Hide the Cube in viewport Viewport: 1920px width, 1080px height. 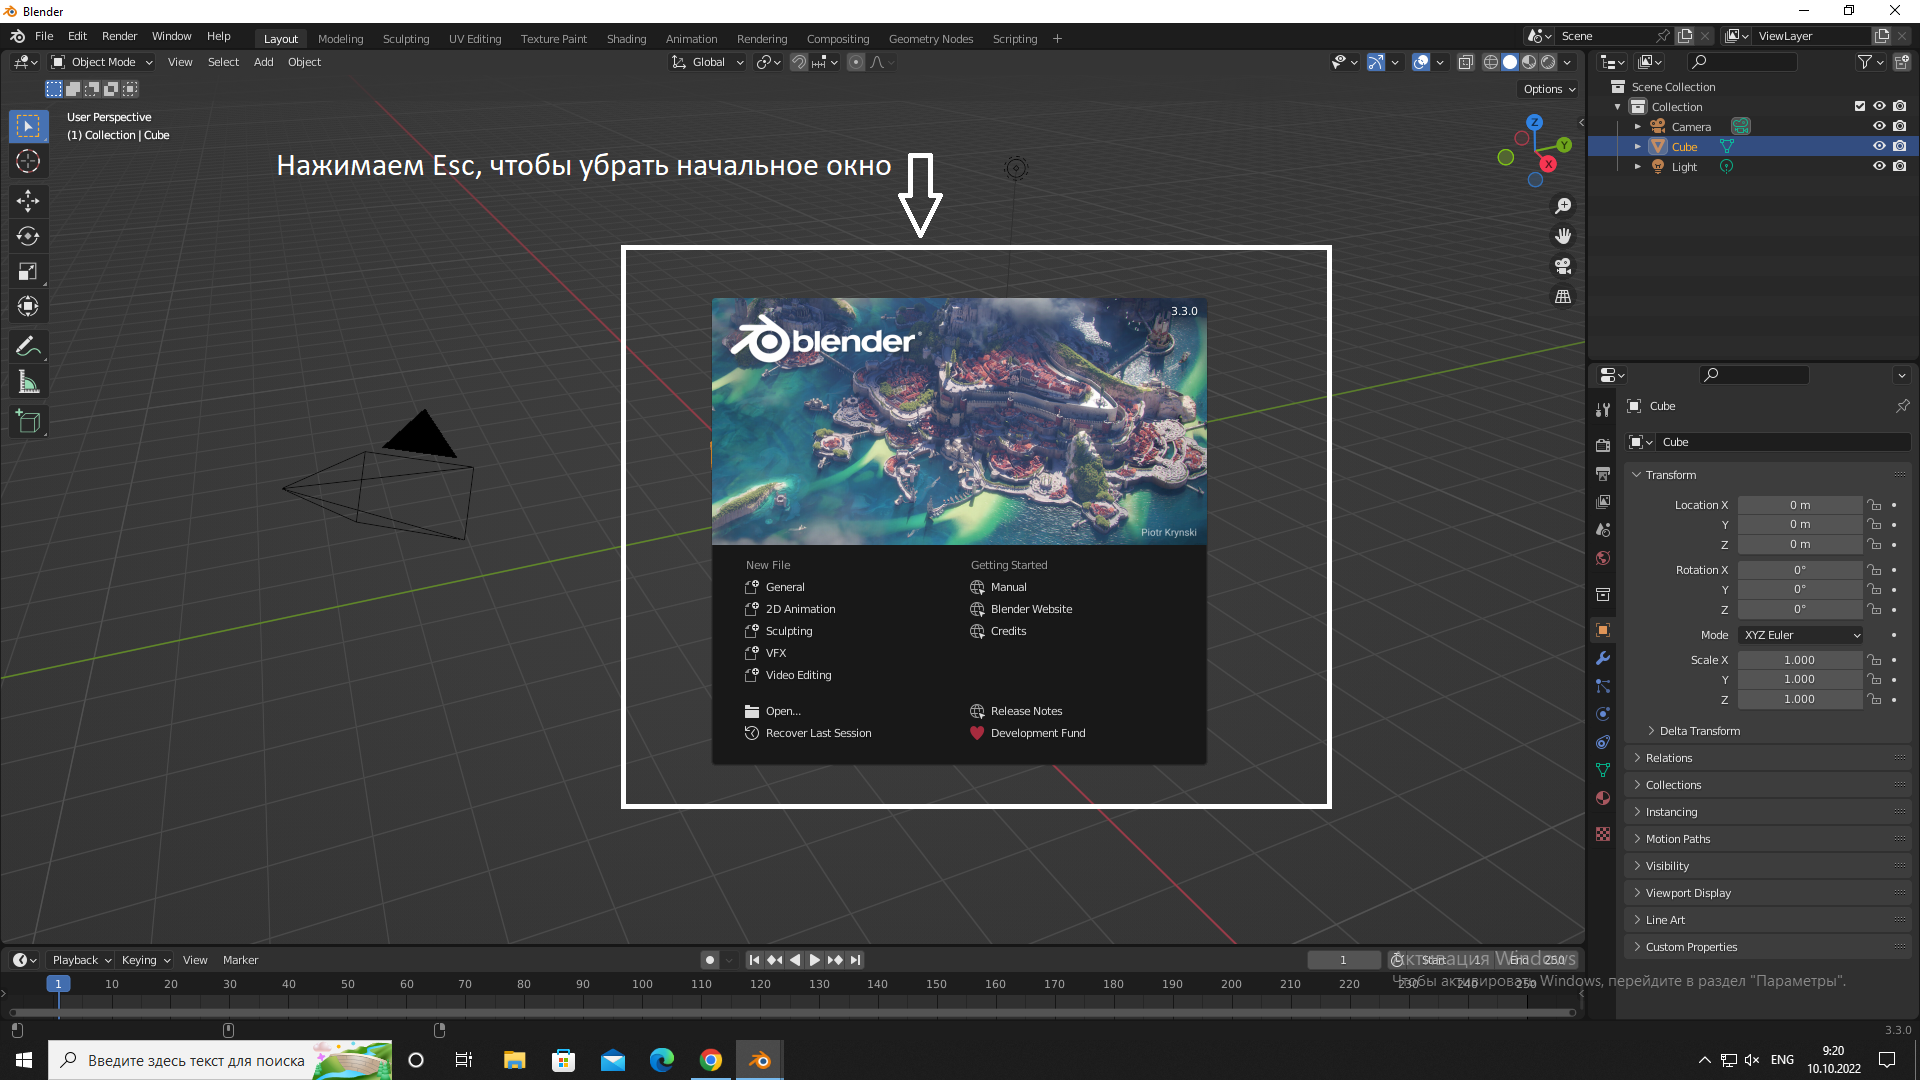(x=1879, y=146)
